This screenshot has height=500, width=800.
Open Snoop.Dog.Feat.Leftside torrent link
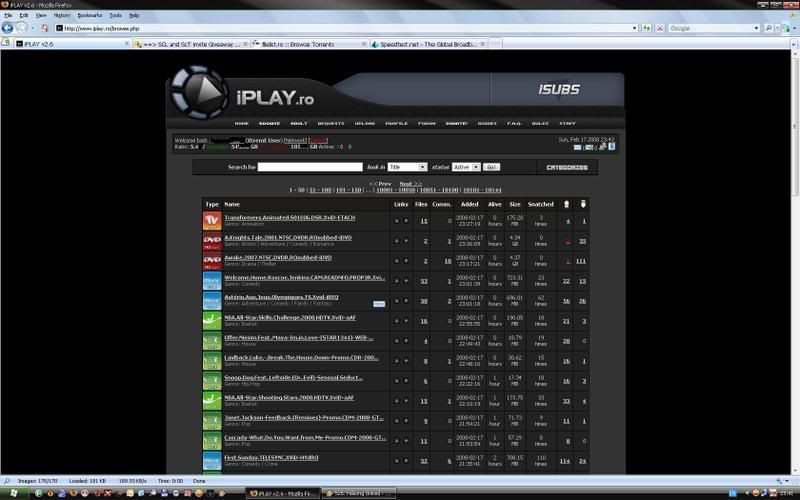(x=293, y=378)
